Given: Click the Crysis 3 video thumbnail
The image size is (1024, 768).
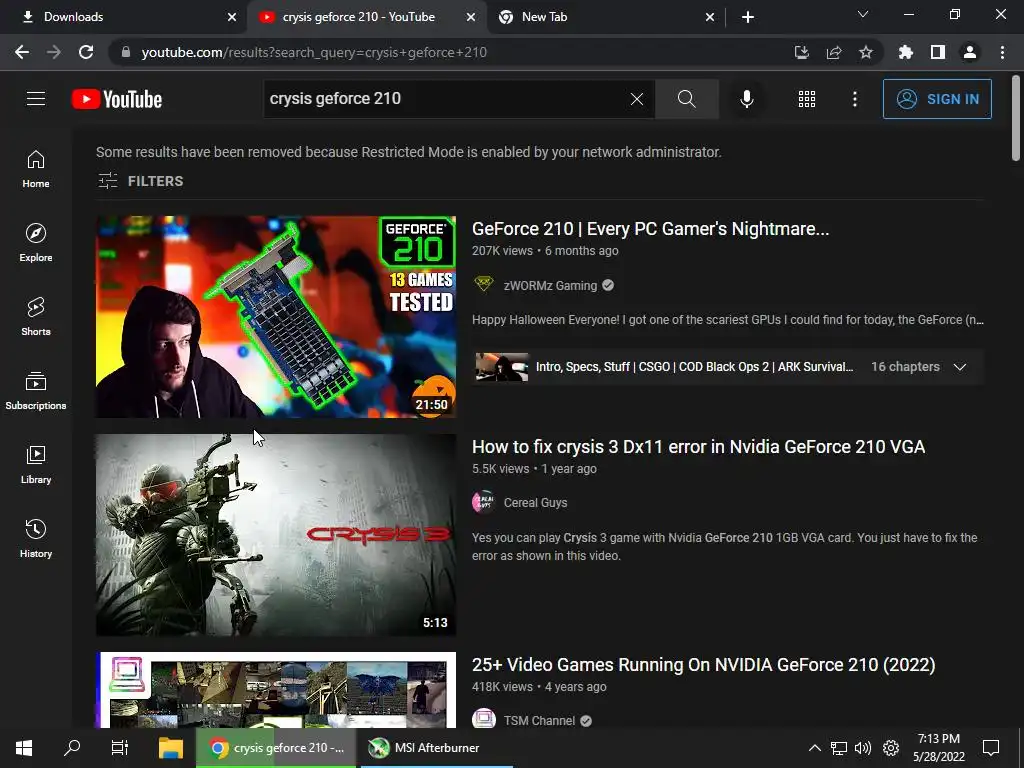Looking at the screenshot, I should click(276, 535).
